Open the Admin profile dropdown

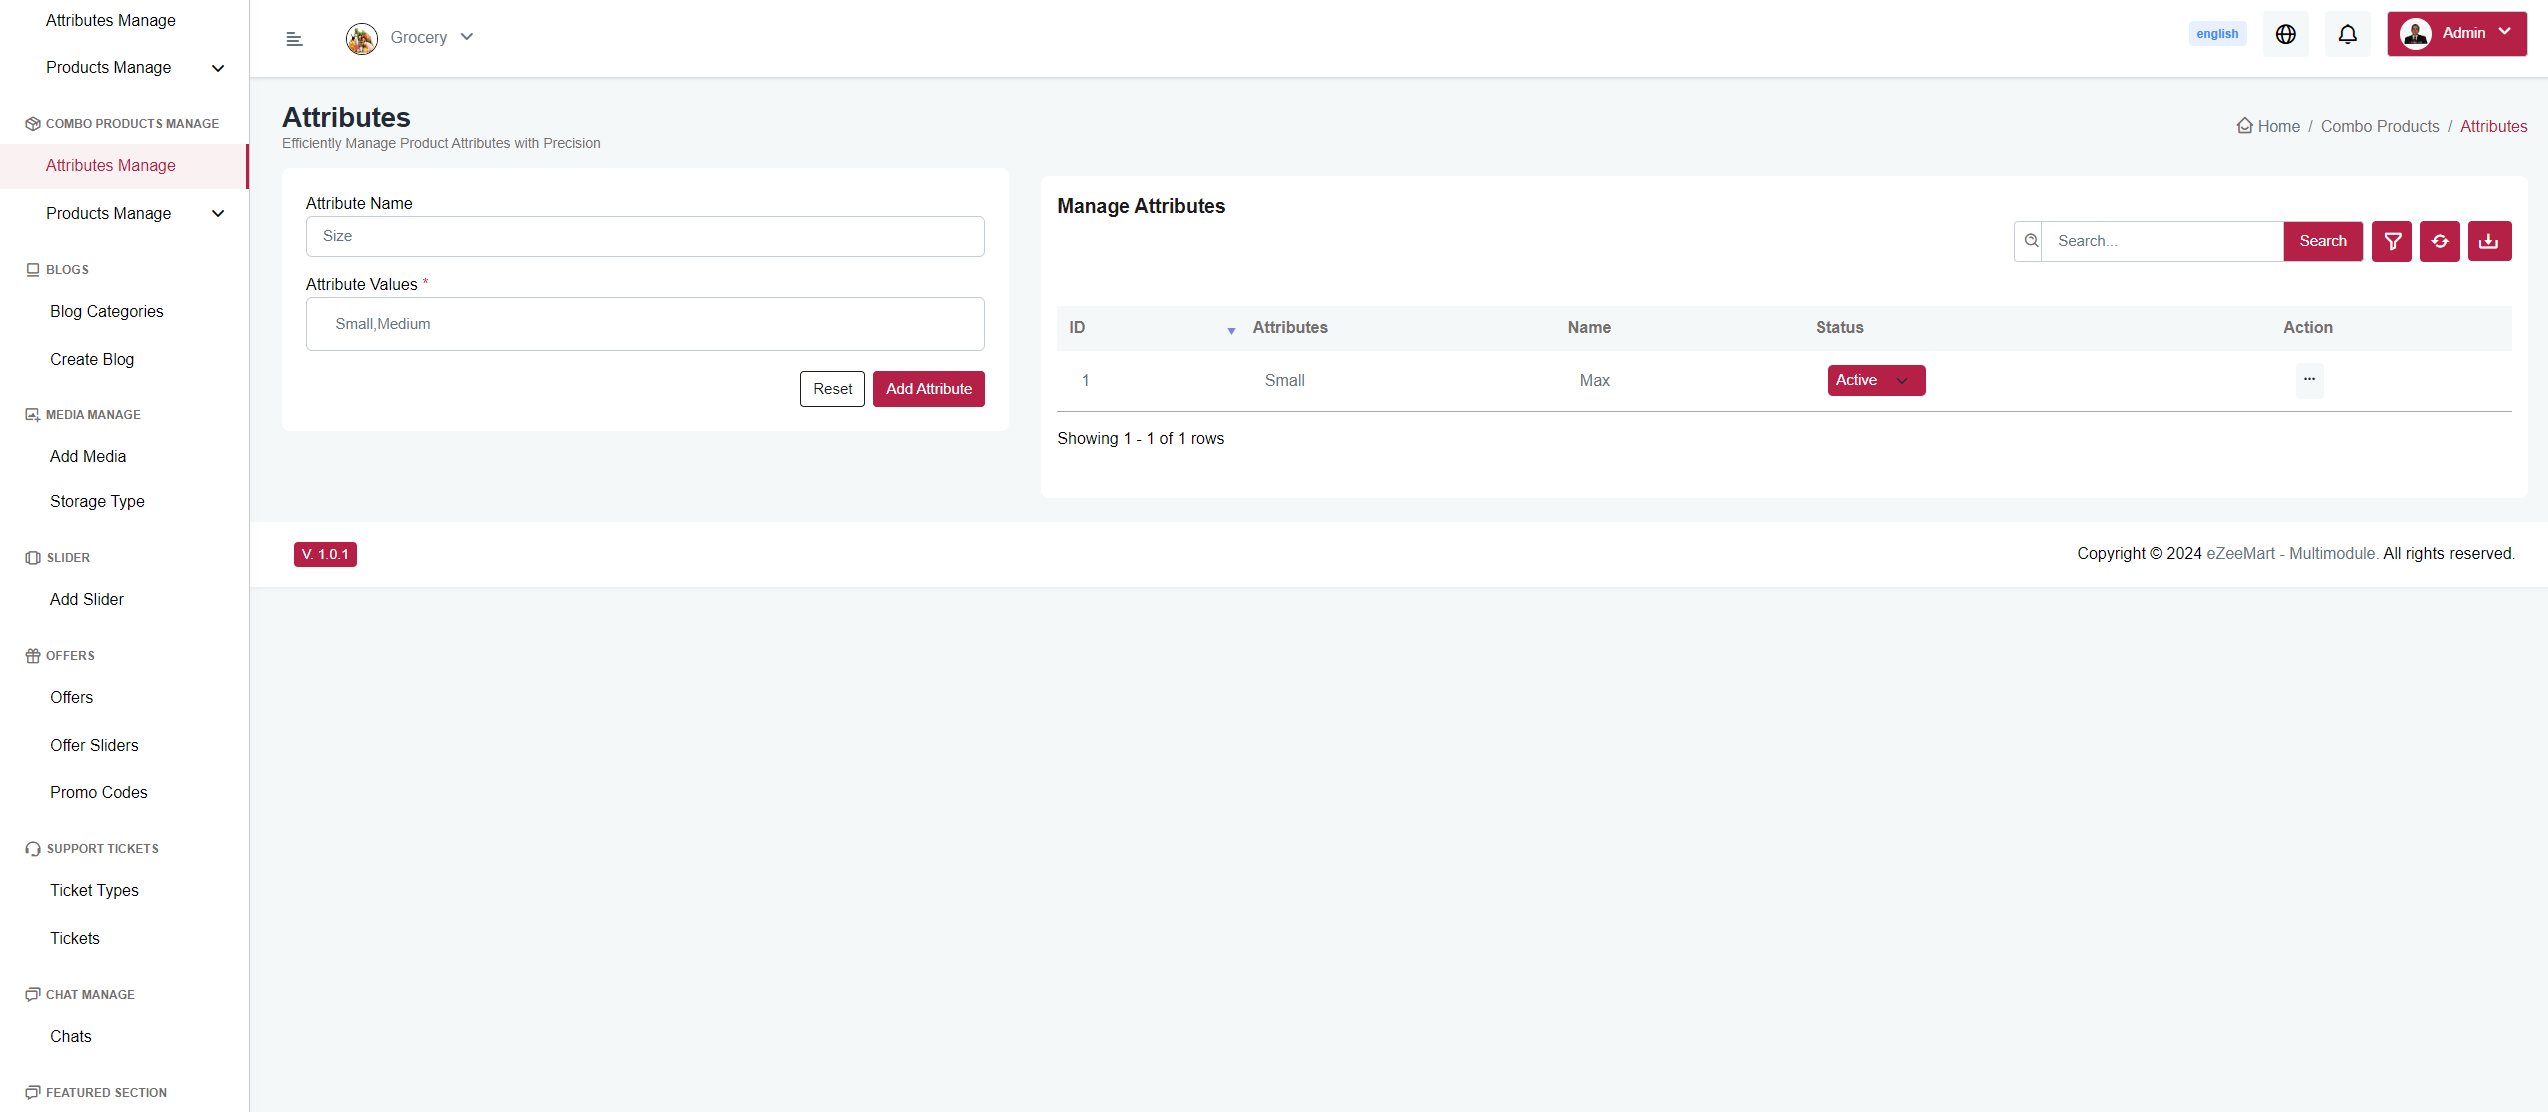tap(2456, 34)
